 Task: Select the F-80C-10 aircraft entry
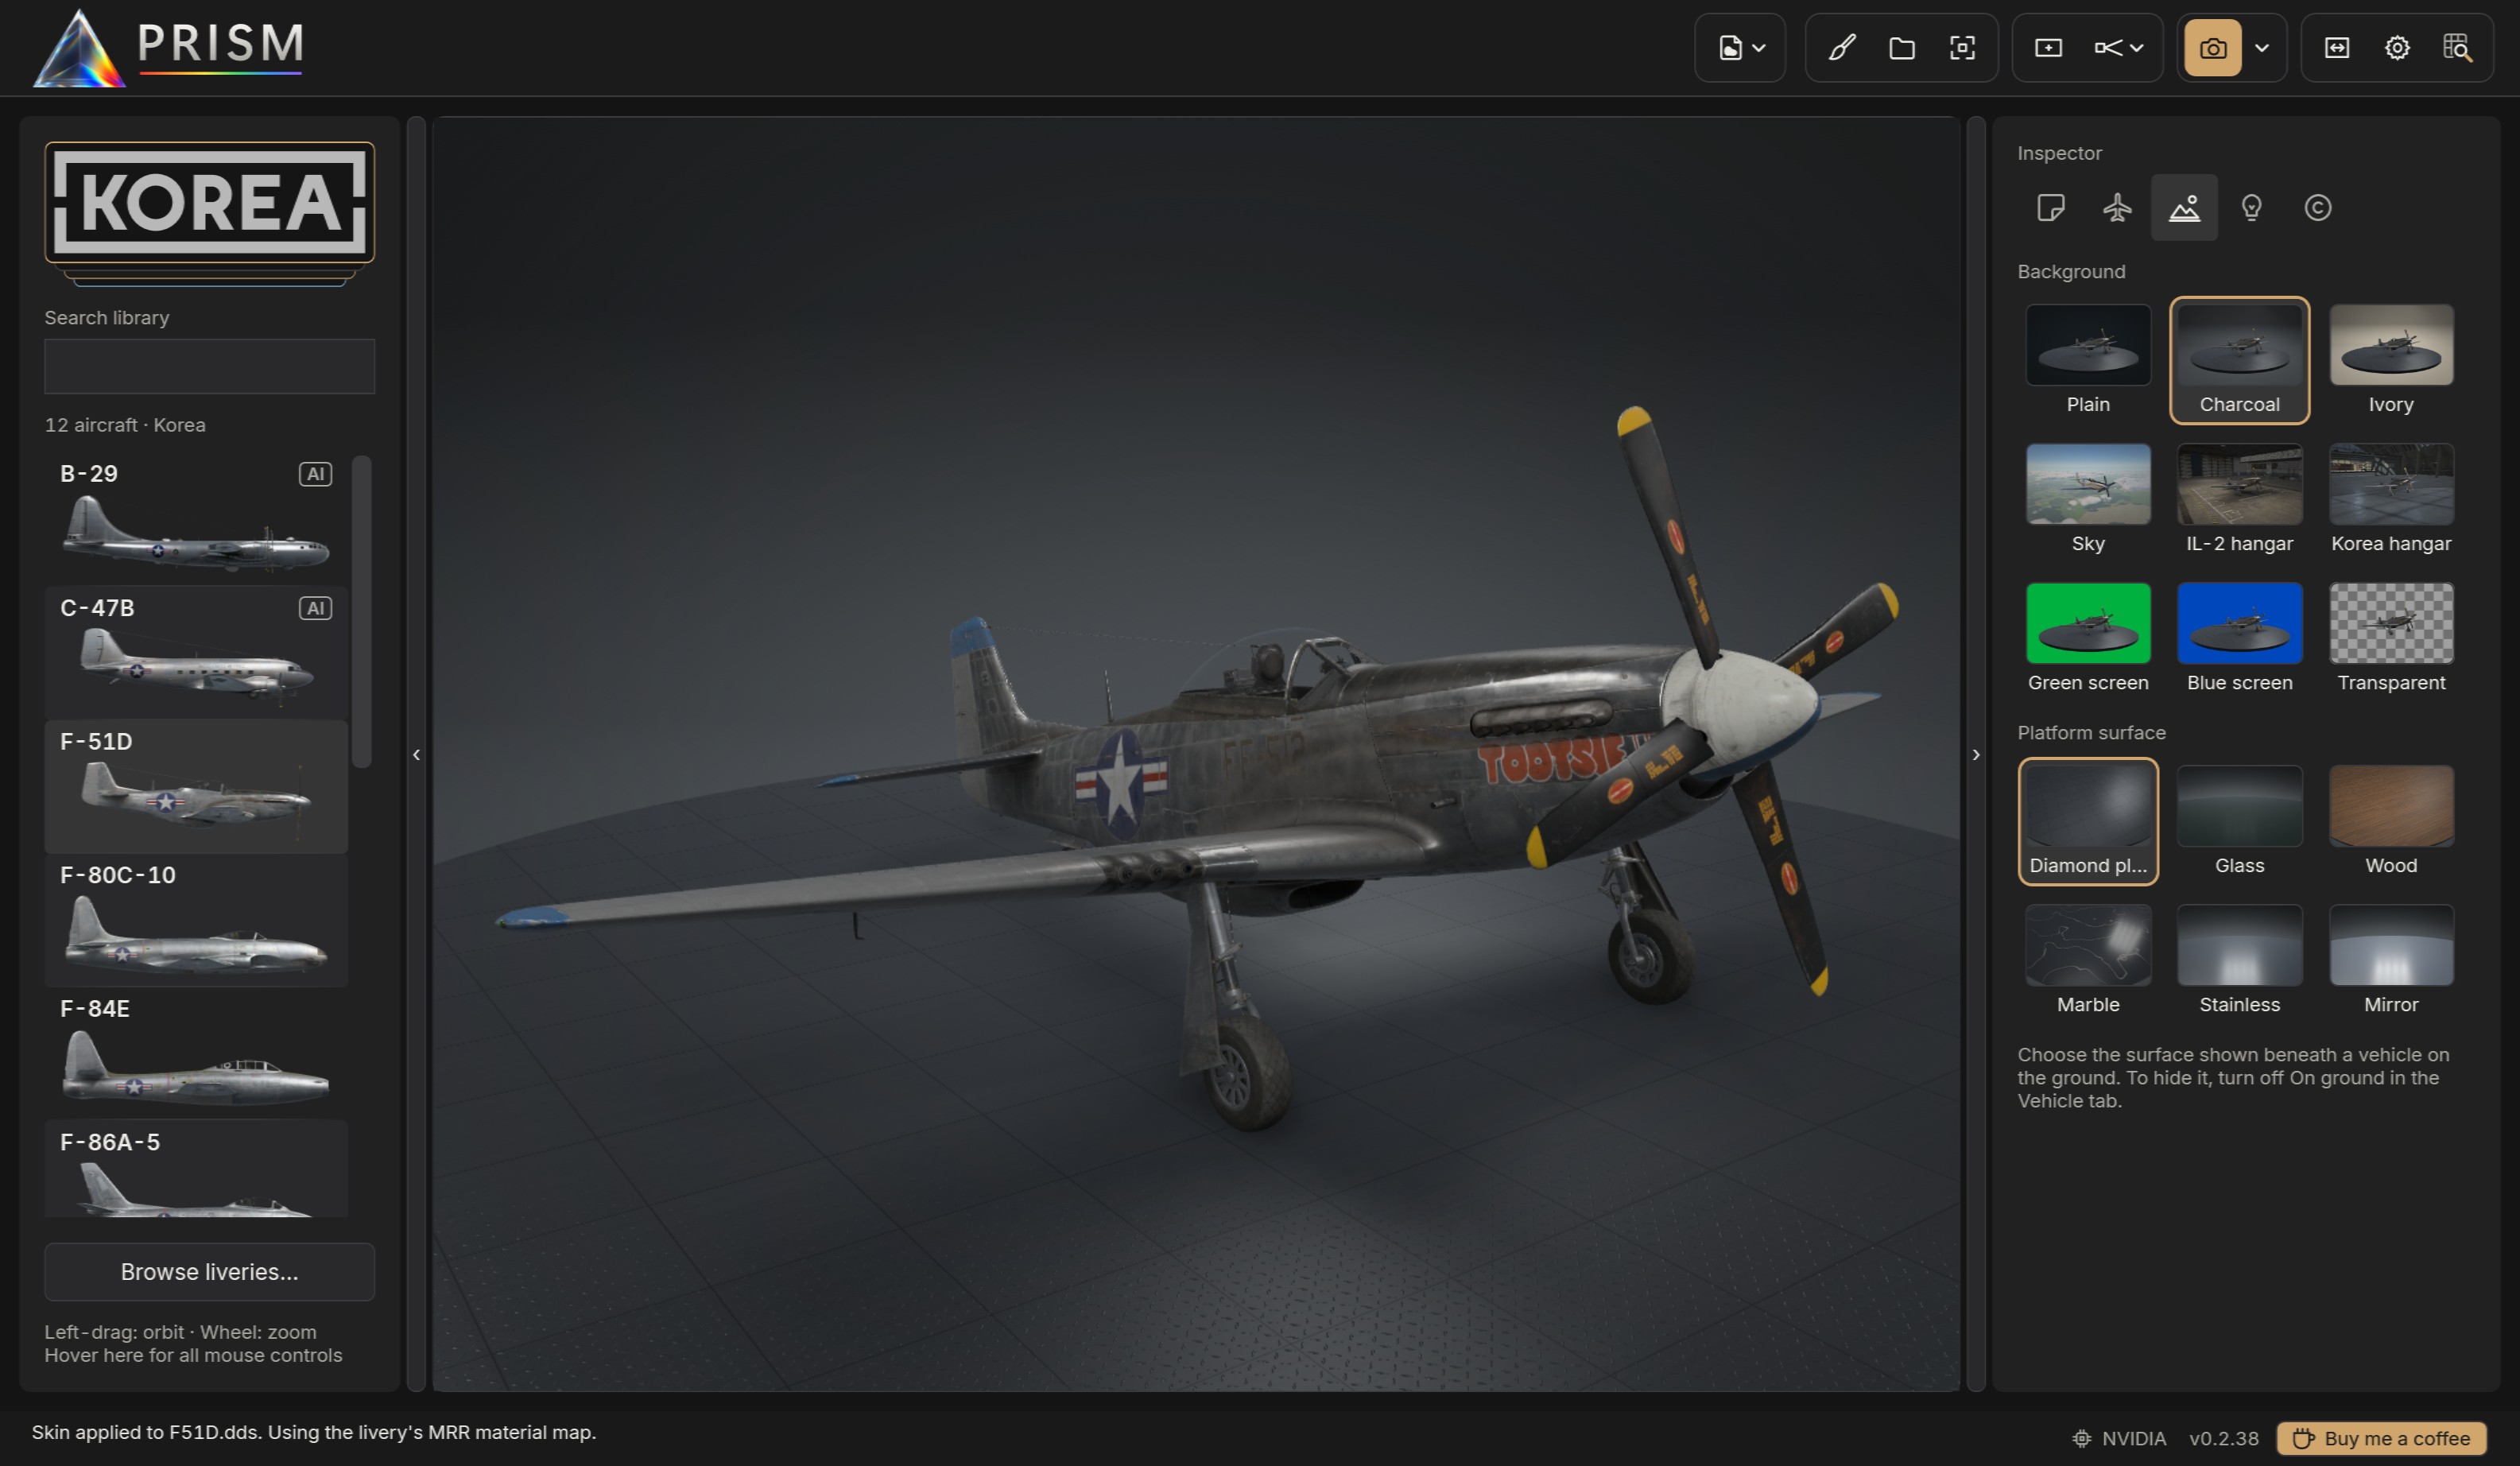pos(196,920)
